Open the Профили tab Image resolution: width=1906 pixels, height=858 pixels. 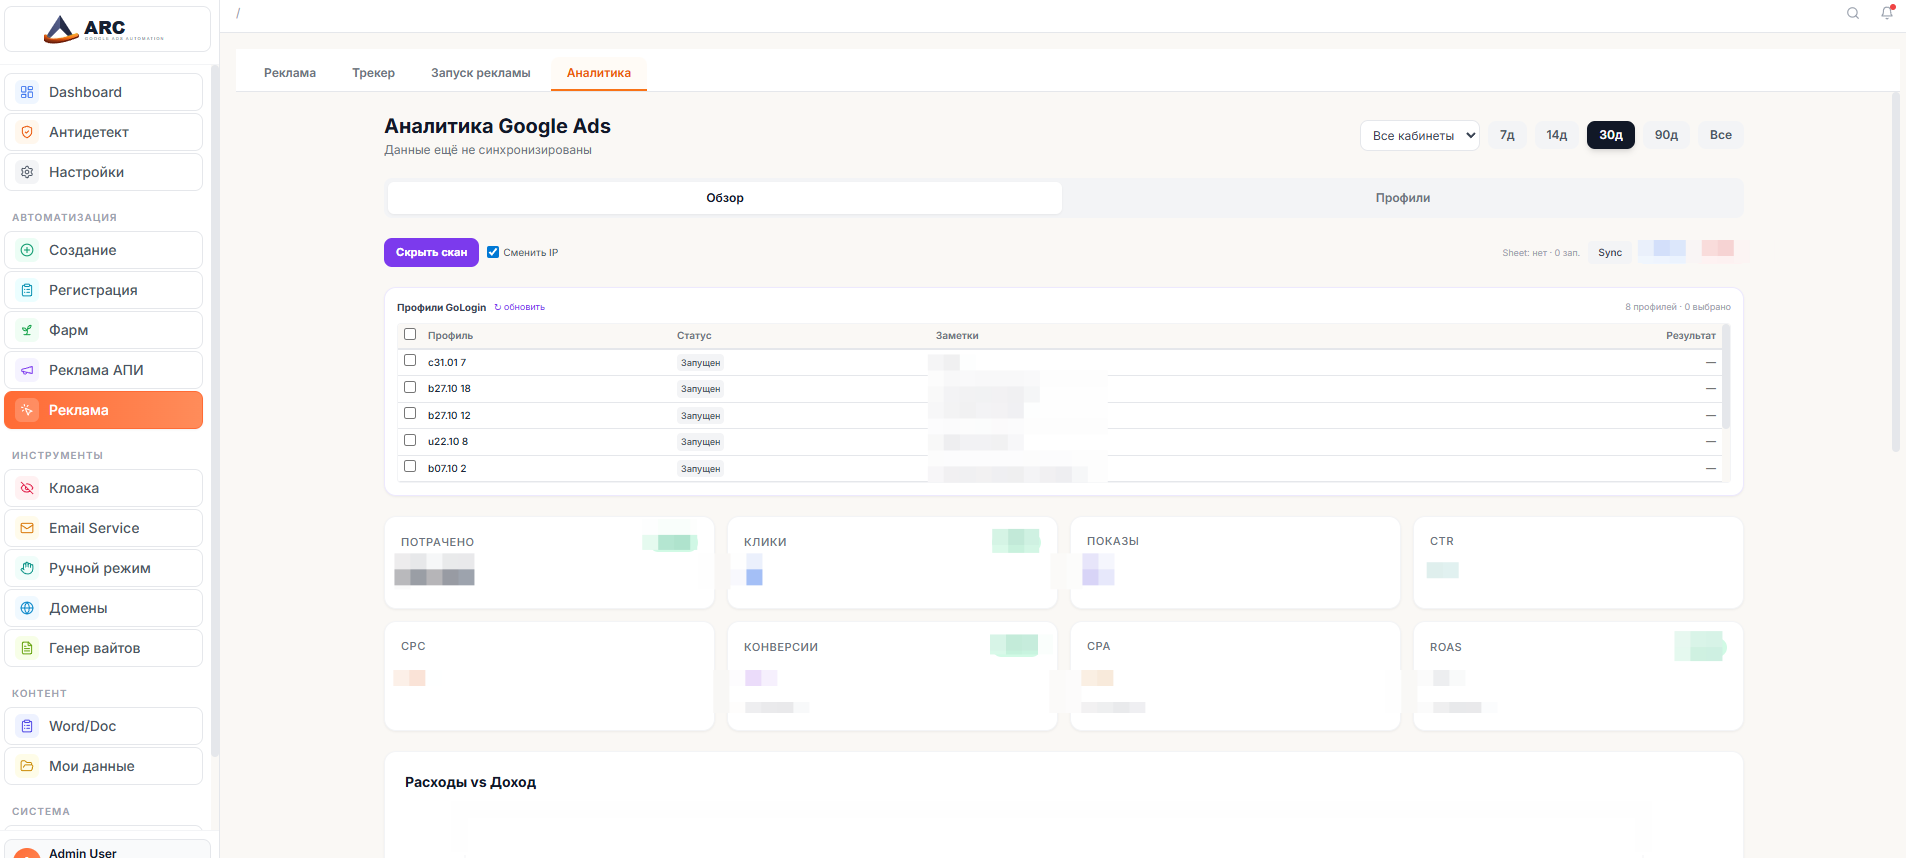point(1402,198)
